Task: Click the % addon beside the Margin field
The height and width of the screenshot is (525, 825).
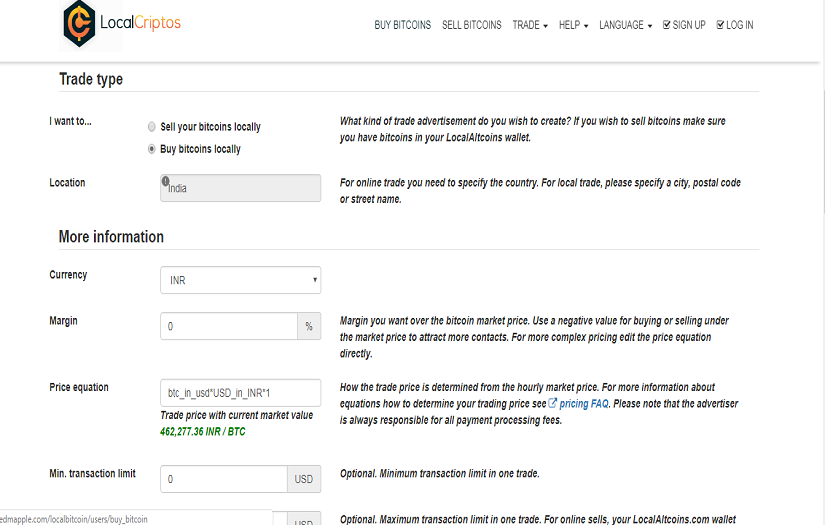Action: coord(309,326)
